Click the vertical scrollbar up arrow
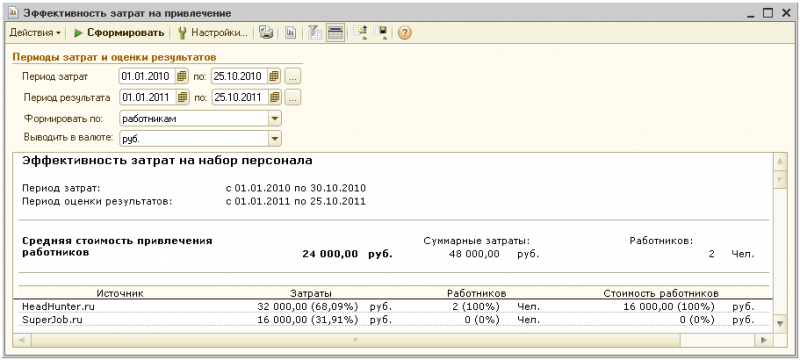This screenshot has height=360, width=800. 780,163
